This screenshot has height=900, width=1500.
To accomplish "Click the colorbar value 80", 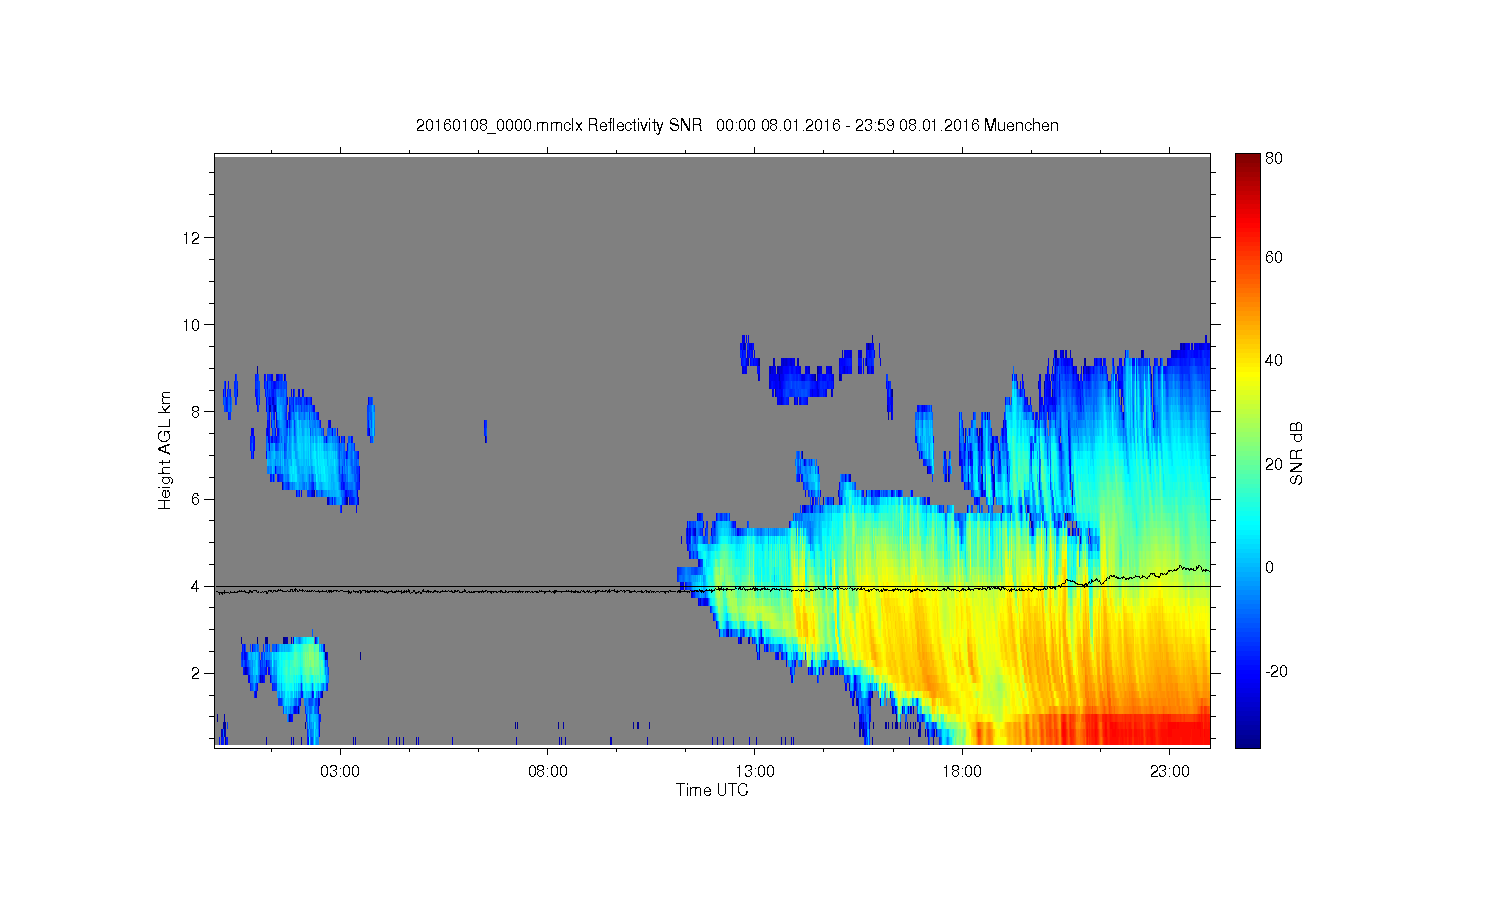I will tap(1274, 158).
